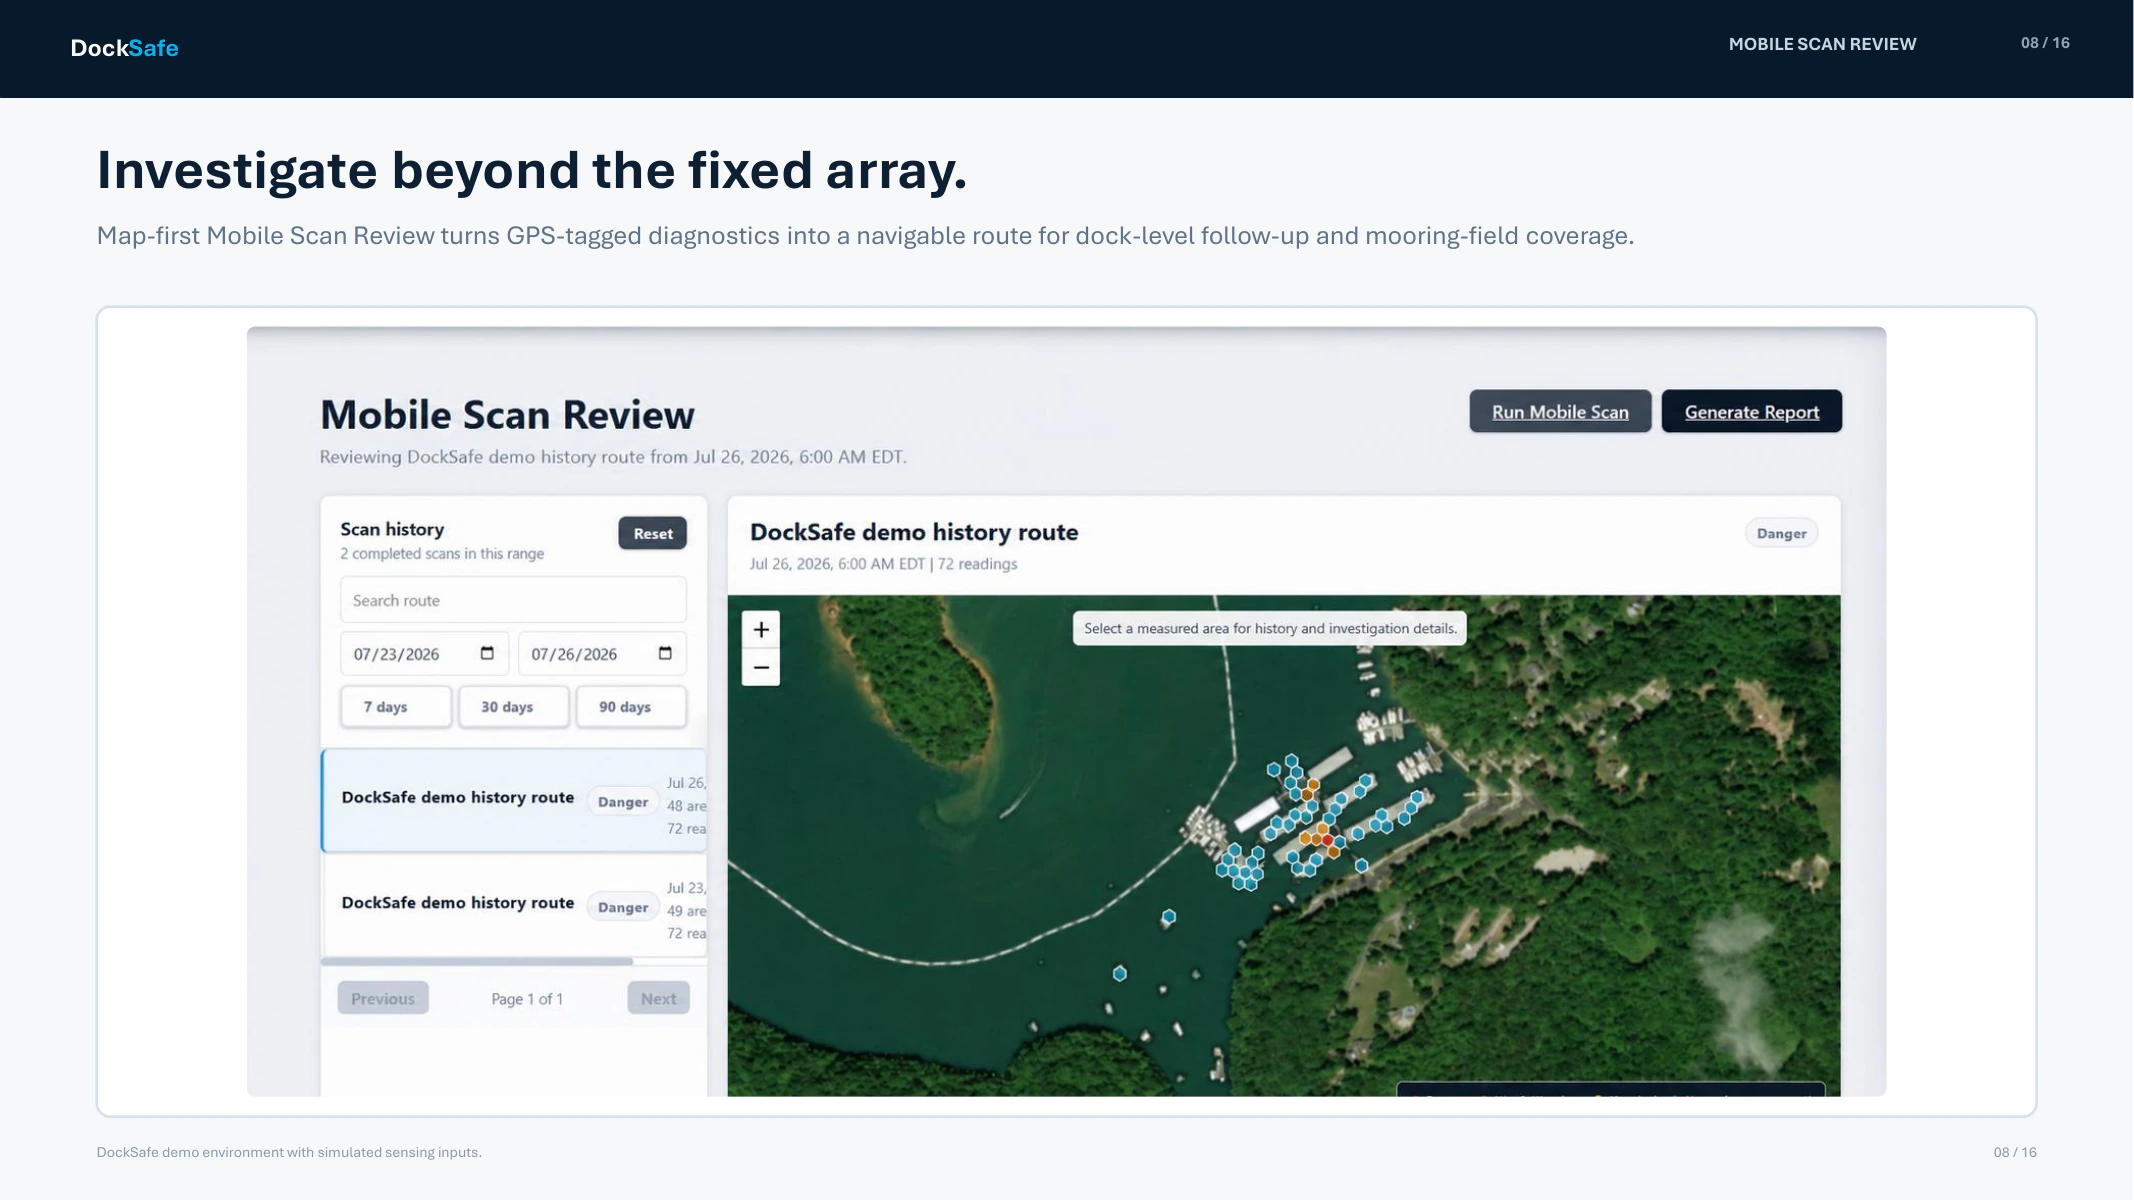The image size is (2134, 1200).
Task: Open the end date field 07/26/2026
Action: 602,654
